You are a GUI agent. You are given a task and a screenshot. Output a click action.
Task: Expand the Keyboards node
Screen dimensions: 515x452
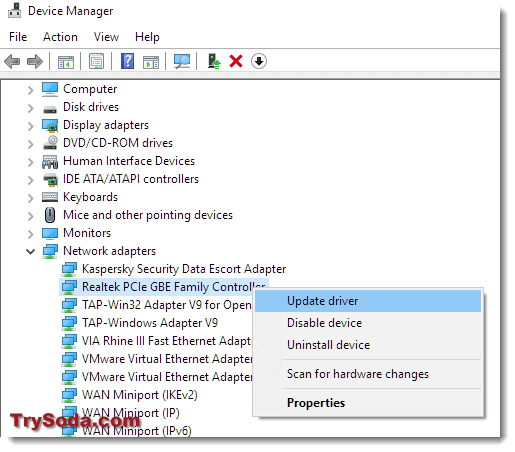(30, 198)
